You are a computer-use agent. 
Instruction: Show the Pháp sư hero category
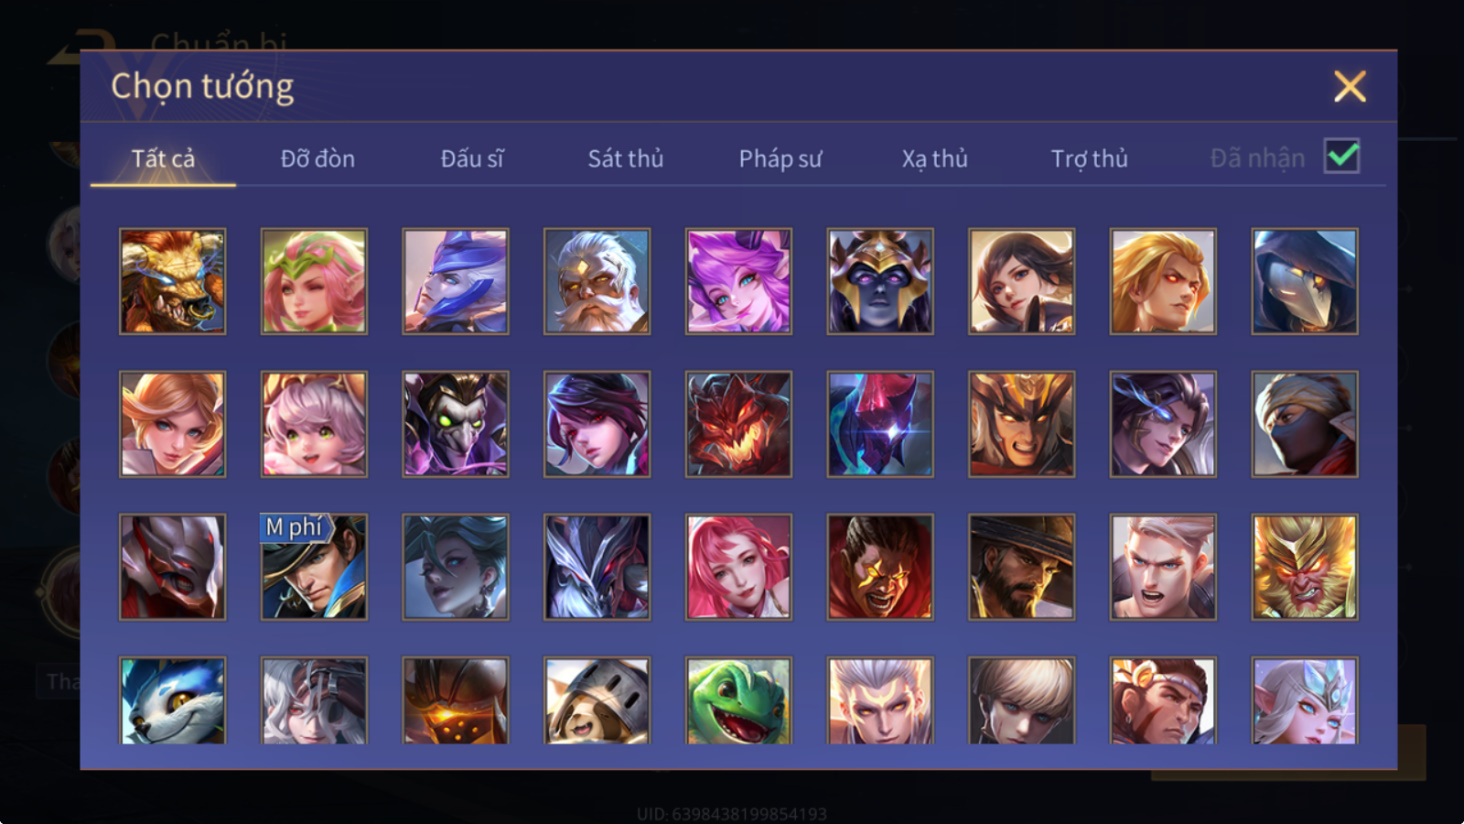[x=780, y=158]
